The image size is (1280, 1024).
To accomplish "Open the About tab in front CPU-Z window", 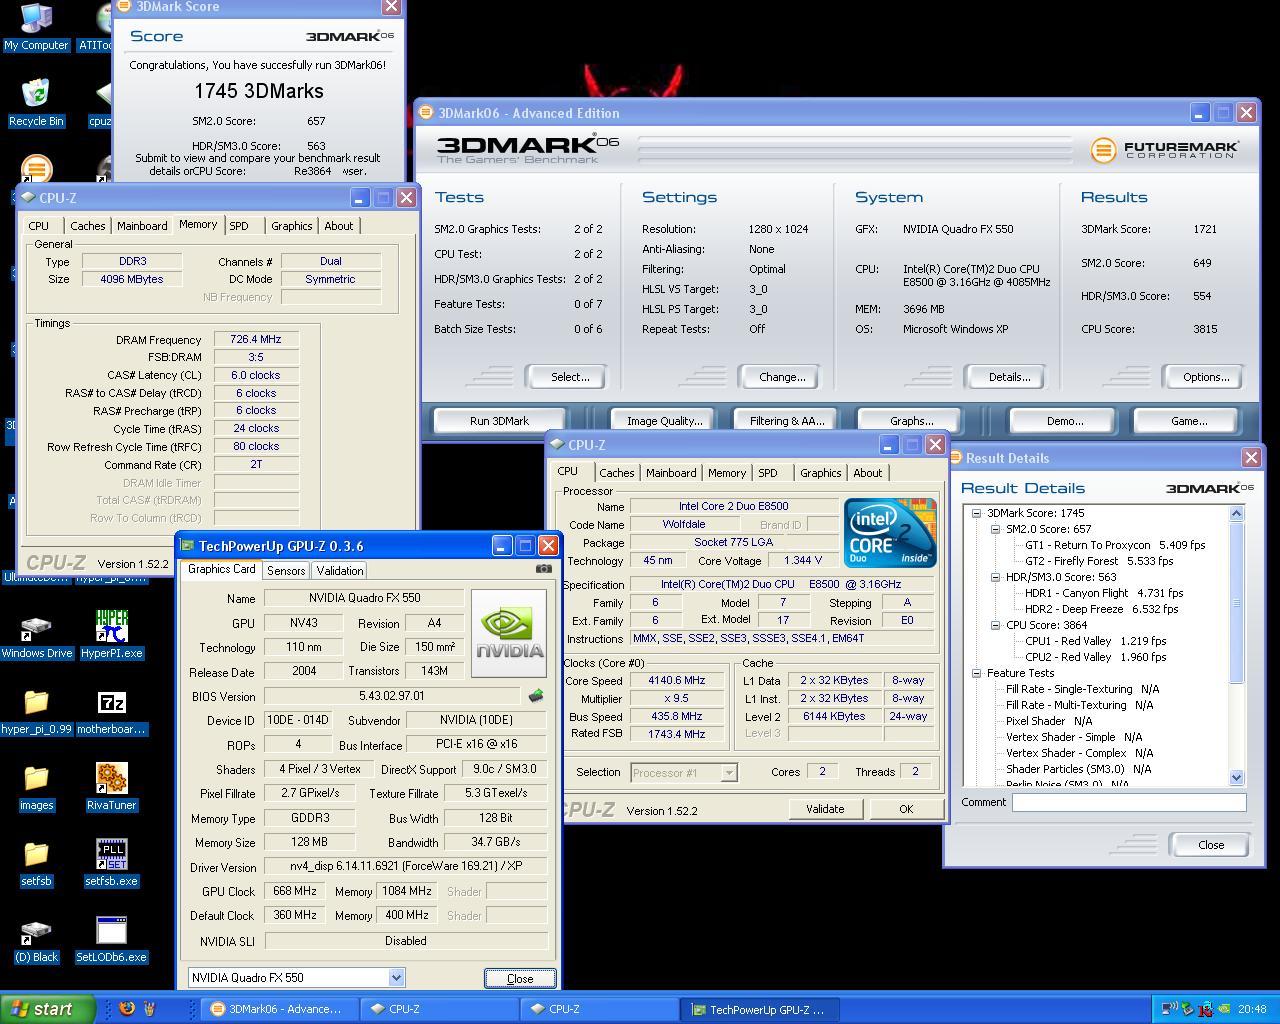I will [x=868, y=473].
